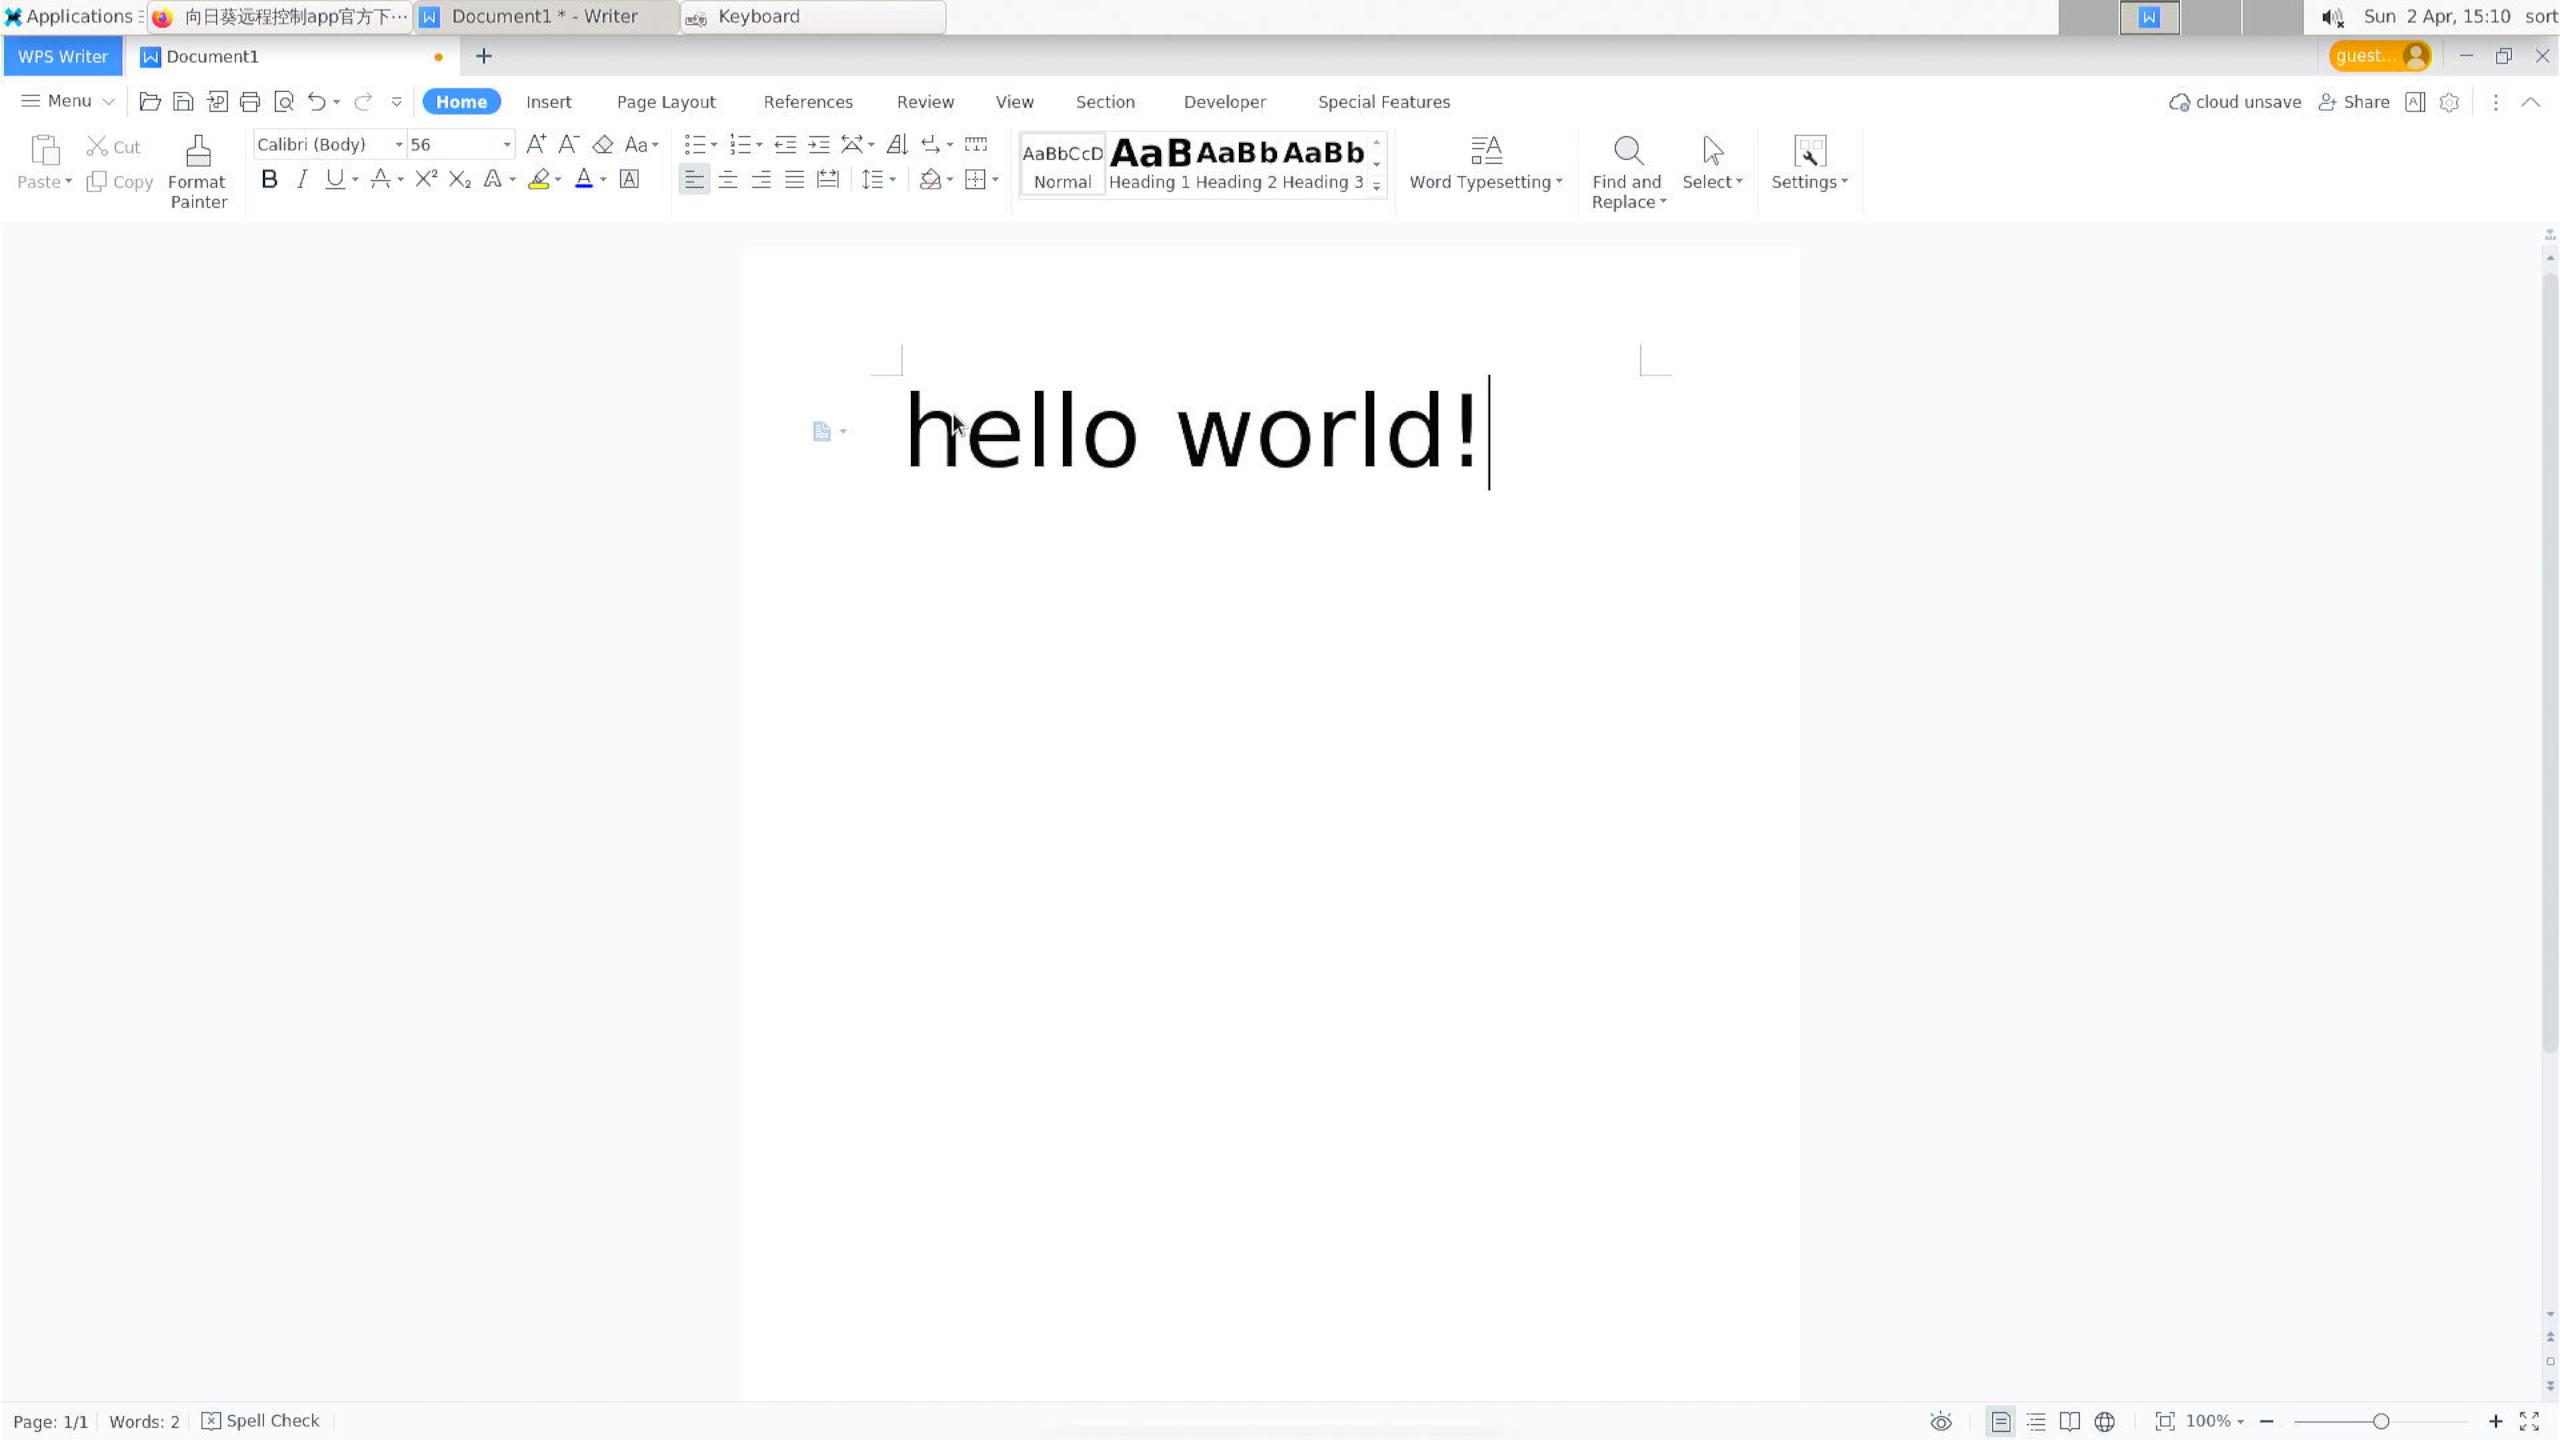This screenshot has height=1440, width=2560.
Task: Enable center text alignment
Action: pyautogui.click(x=728, y=180)
